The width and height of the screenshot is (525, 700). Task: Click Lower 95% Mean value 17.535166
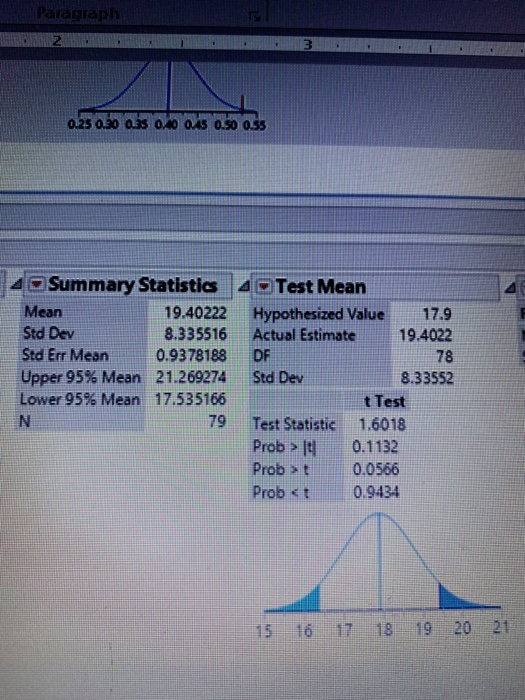[190, 399]
